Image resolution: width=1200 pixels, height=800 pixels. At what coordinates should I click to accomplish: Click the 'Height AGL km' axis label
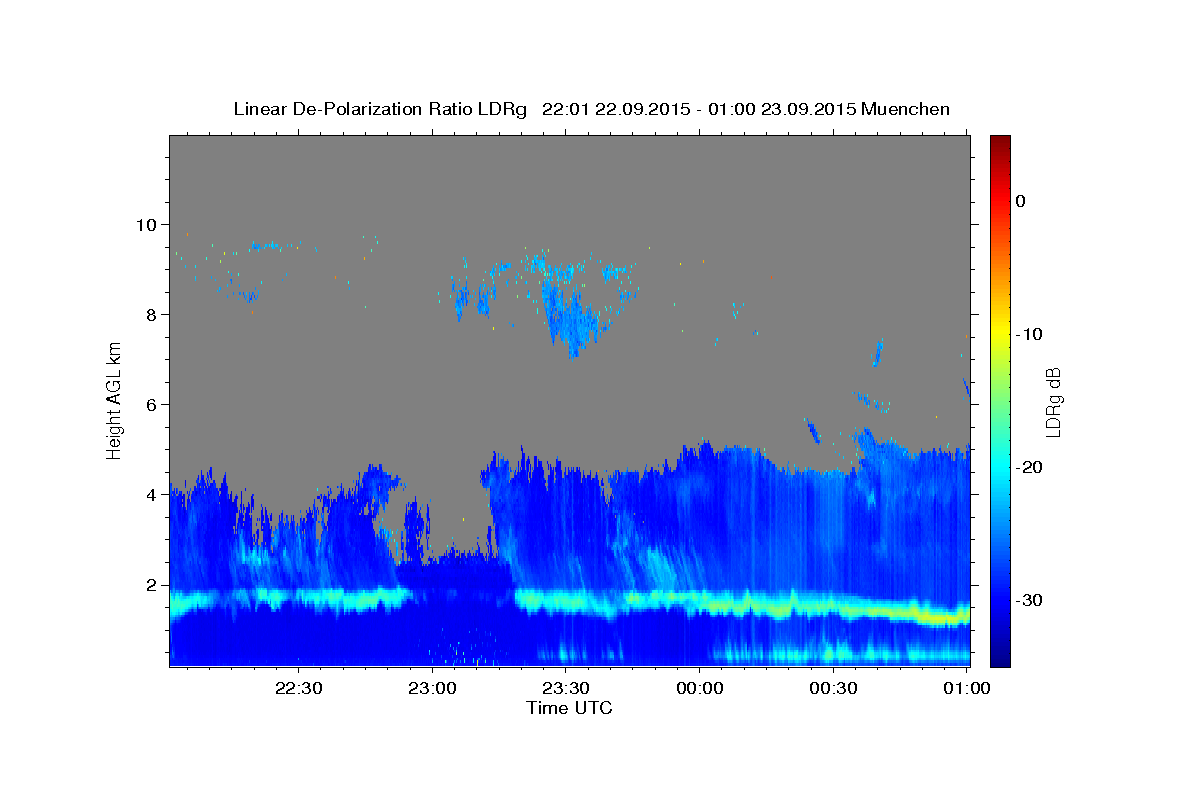click(115, 401)
